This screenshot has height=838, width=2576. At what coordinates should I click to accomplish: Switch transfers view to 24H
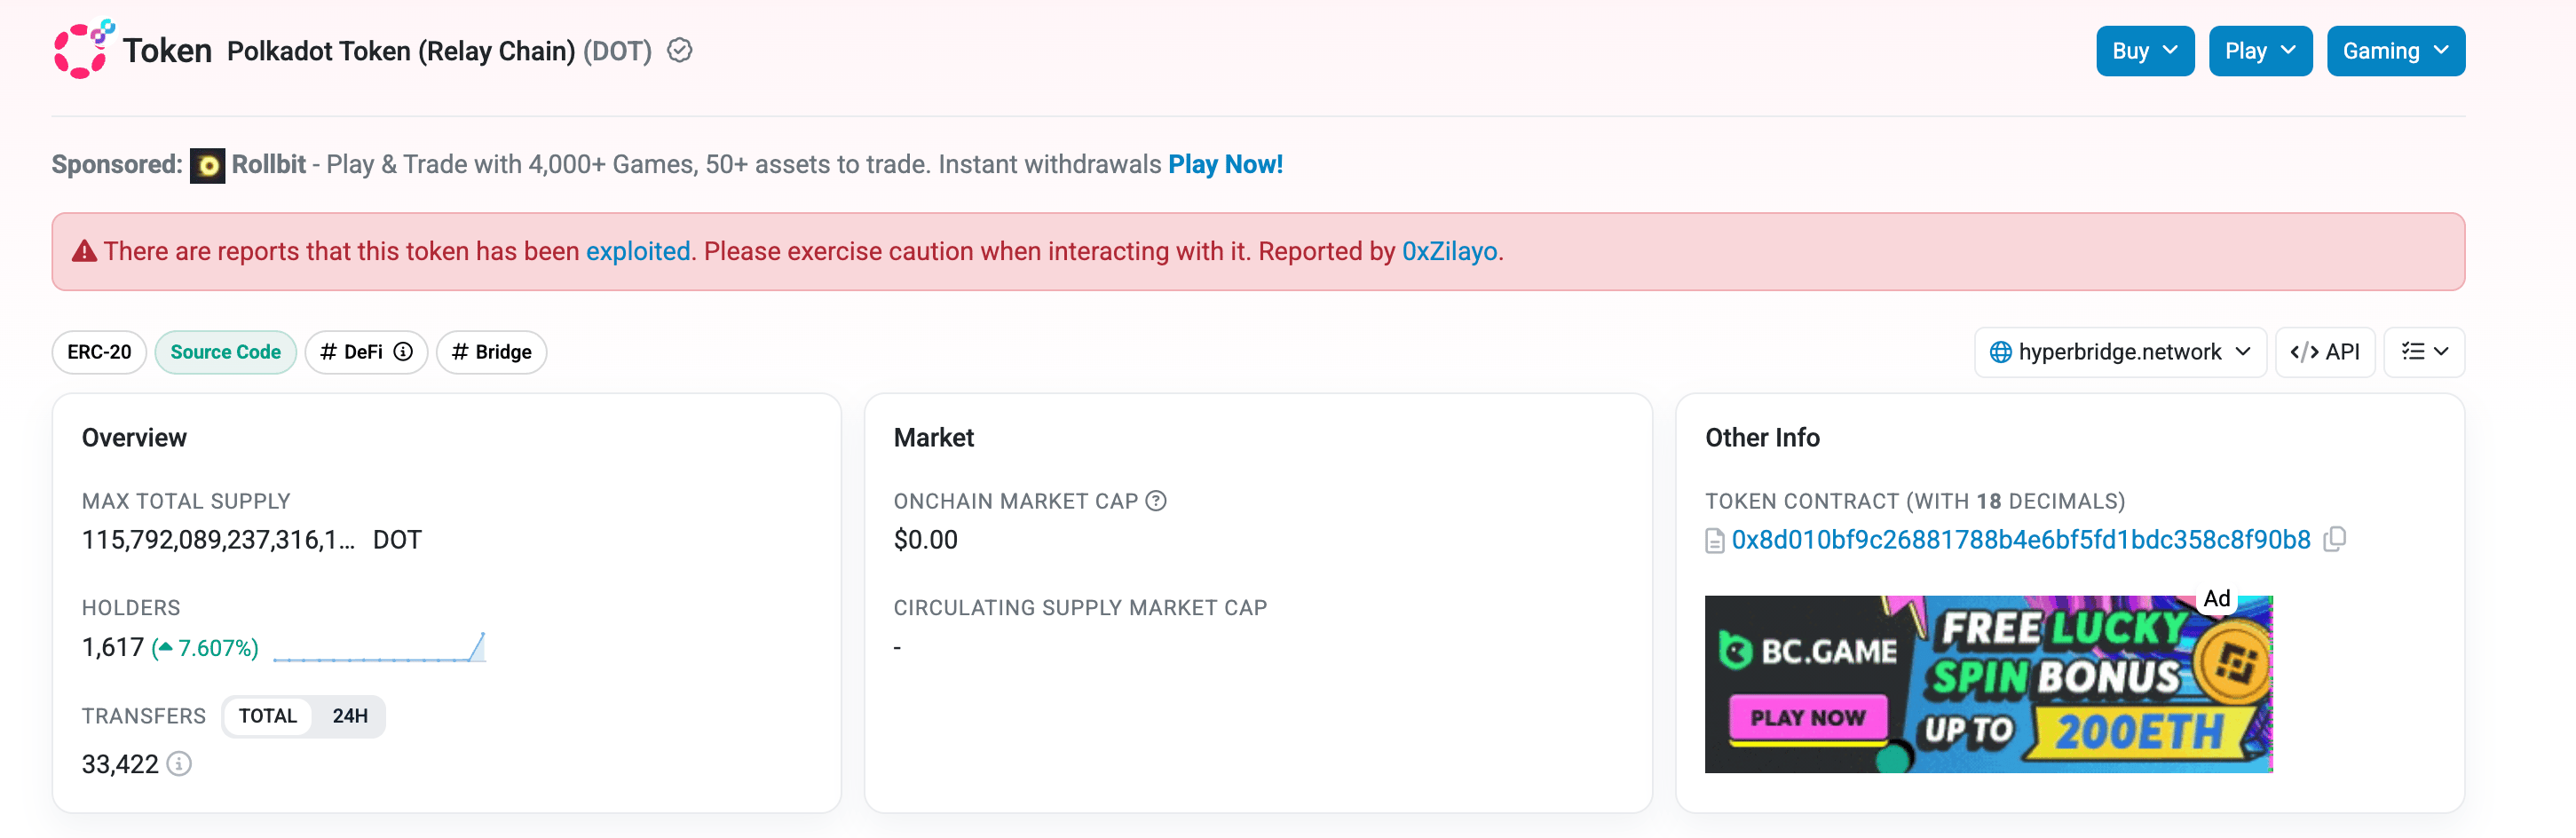pyautogui.click(x=350, y=716)
